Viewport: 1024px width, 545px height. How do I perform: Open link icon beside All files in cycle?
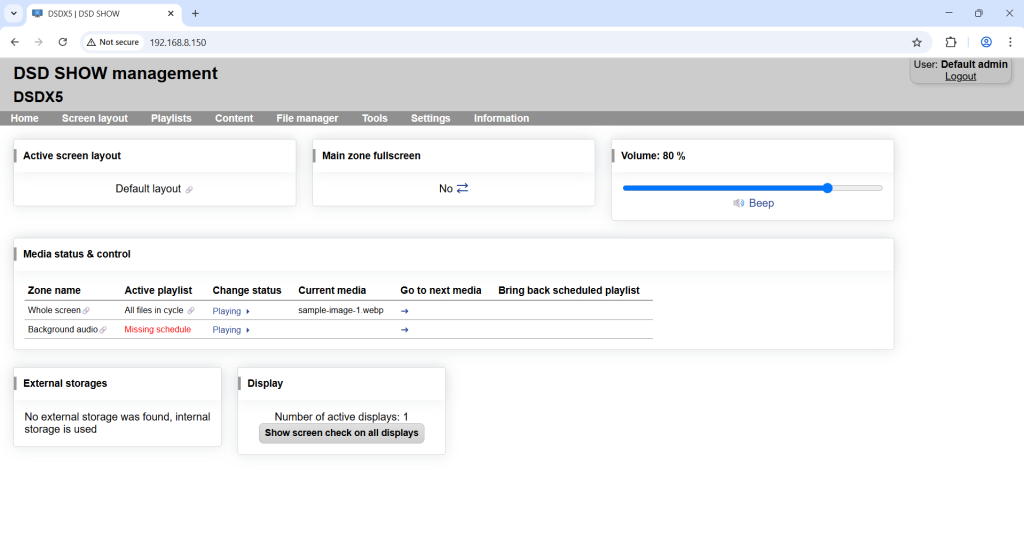(x=191, y=311)
